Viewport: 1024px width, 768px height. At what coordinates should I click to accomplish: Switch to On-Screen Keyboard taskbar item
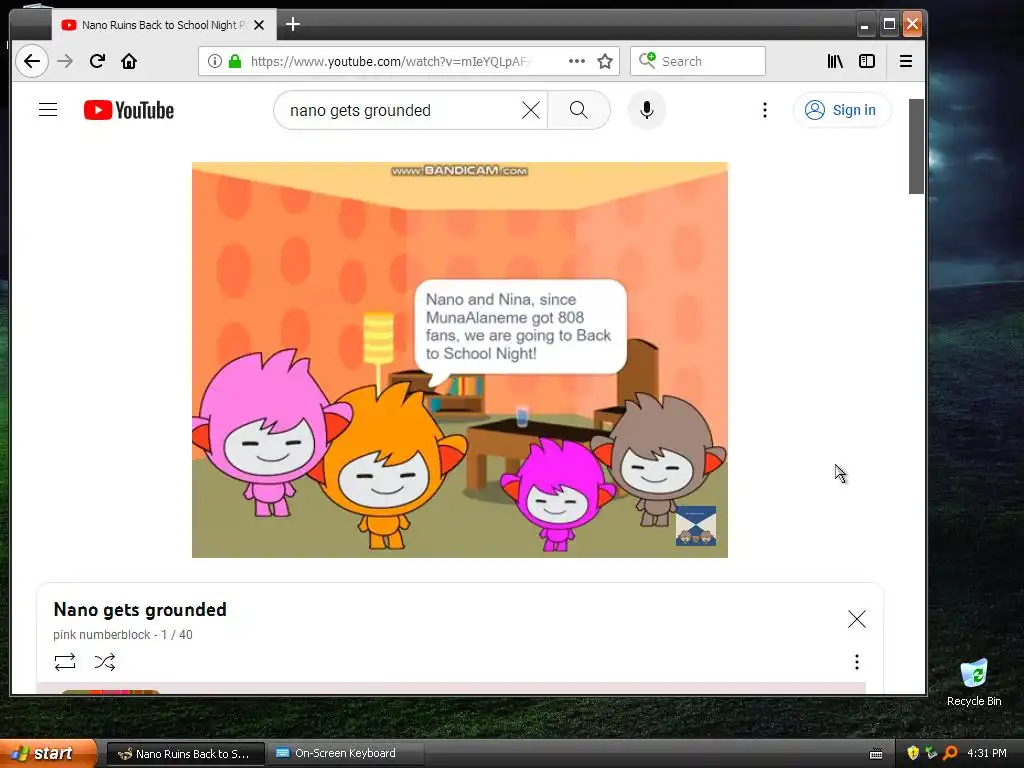(x=345, y=754)
